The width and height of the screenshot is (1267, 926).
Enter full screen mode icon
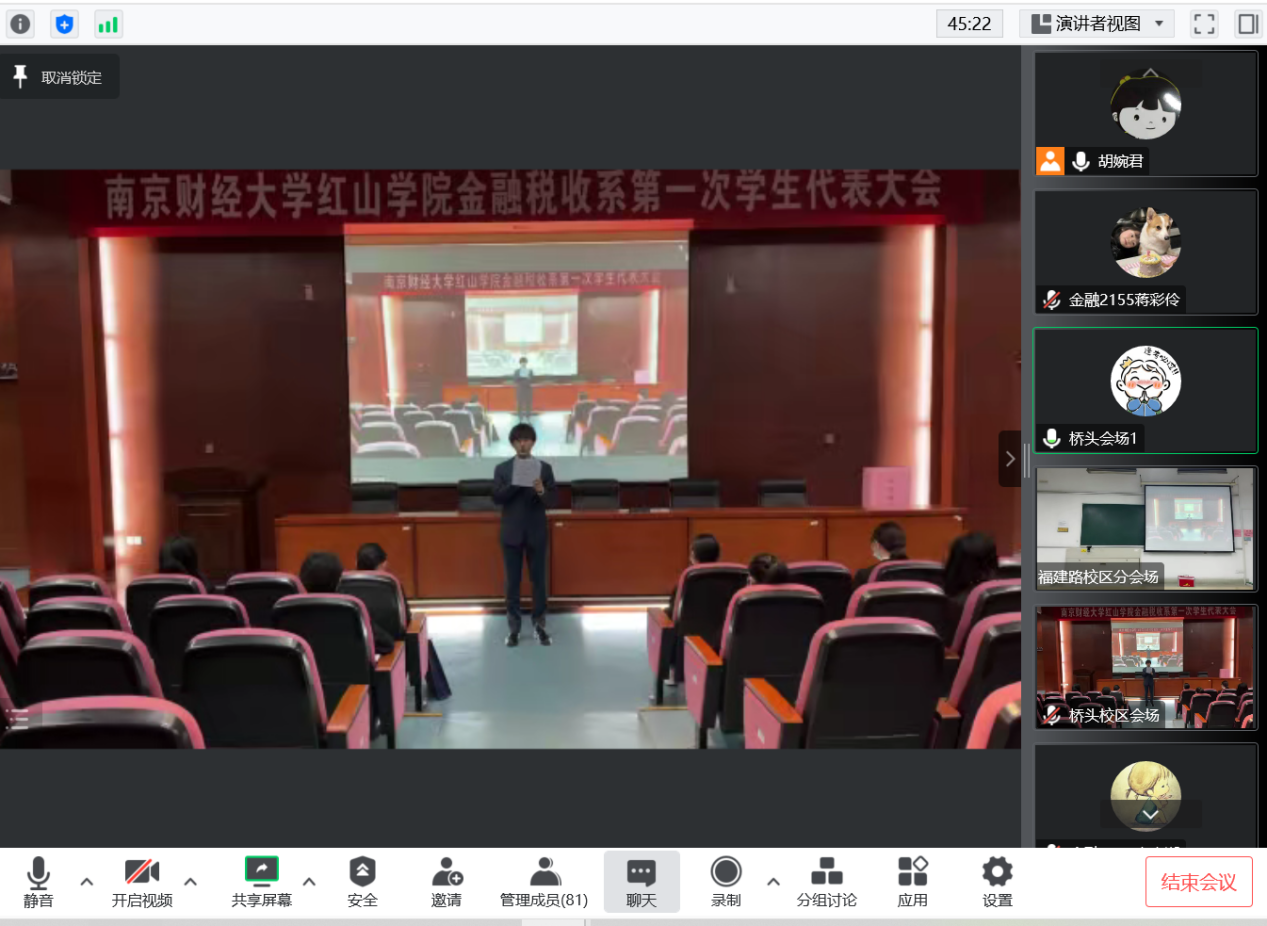[x=1204, y=24]
